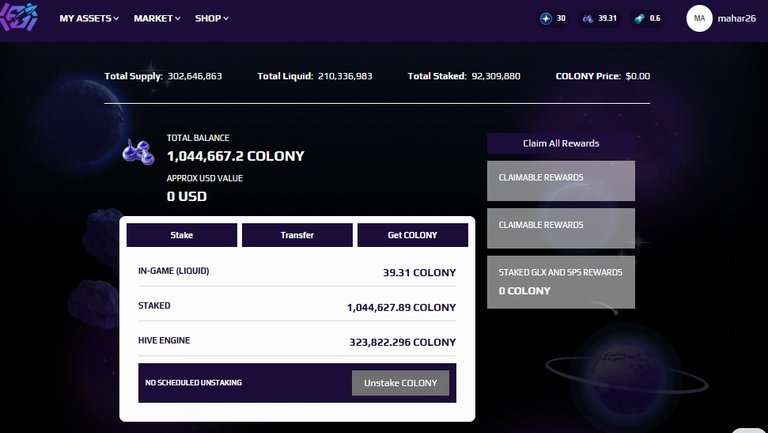This screenshot has width=768, height=433.
Task: Click the Hive Engine balance row
Action: coord(297,341)
